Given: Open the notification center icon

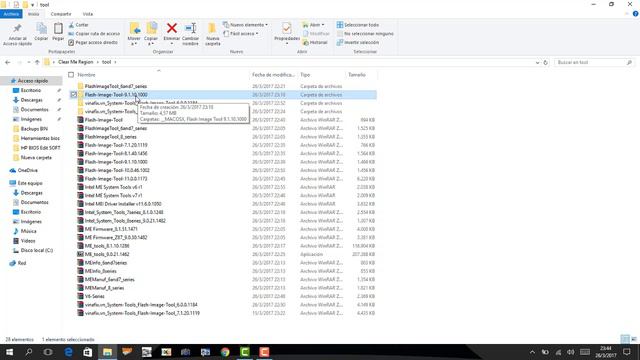Looking at the screenshot, I should coord(627,352).
